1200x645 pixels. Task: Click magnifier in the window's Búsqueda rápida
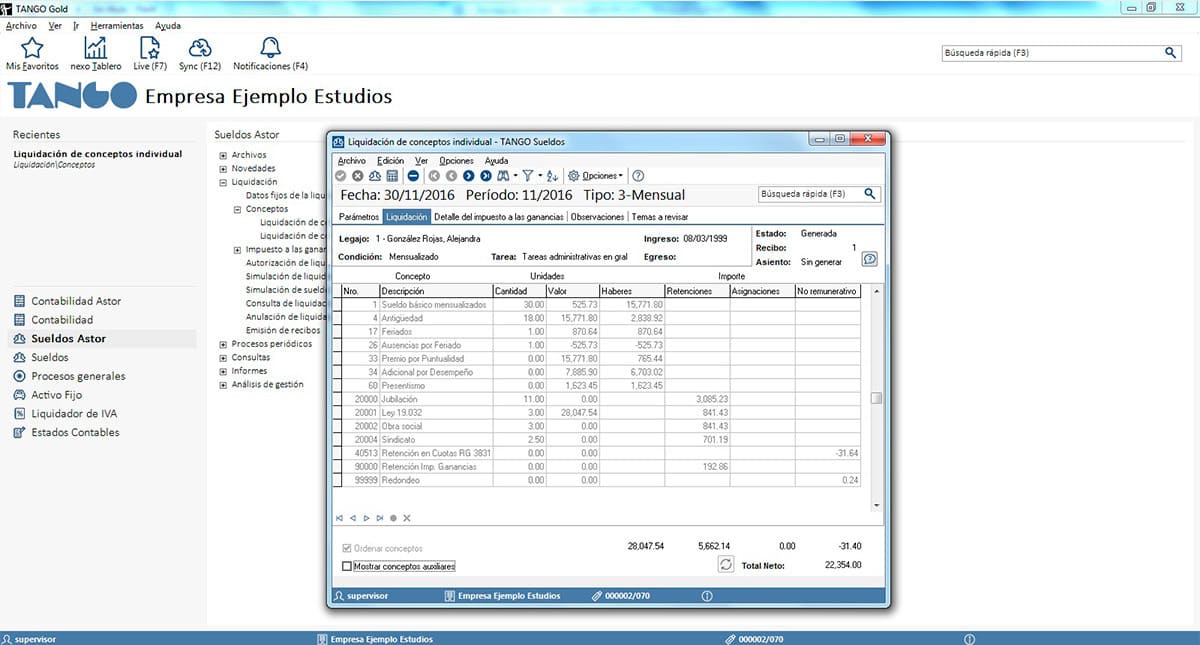coord(870,194)
